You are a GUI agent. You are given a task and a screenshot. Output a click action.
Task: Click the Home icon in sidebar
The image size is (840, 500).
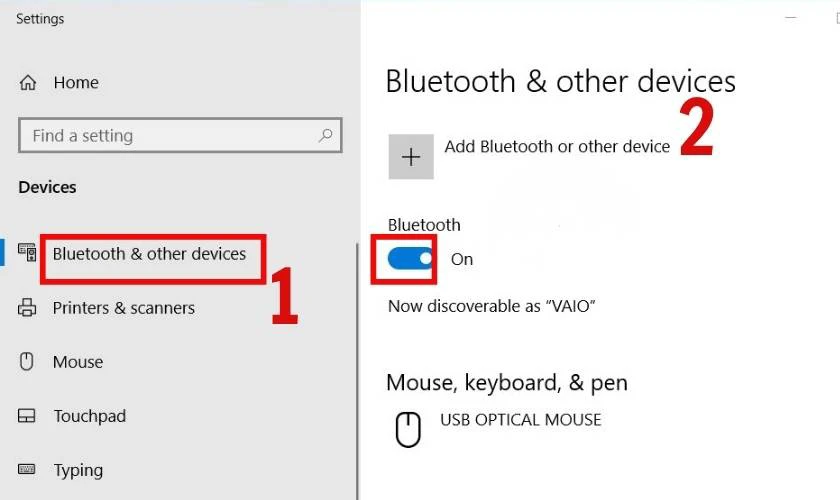[28, 83]
